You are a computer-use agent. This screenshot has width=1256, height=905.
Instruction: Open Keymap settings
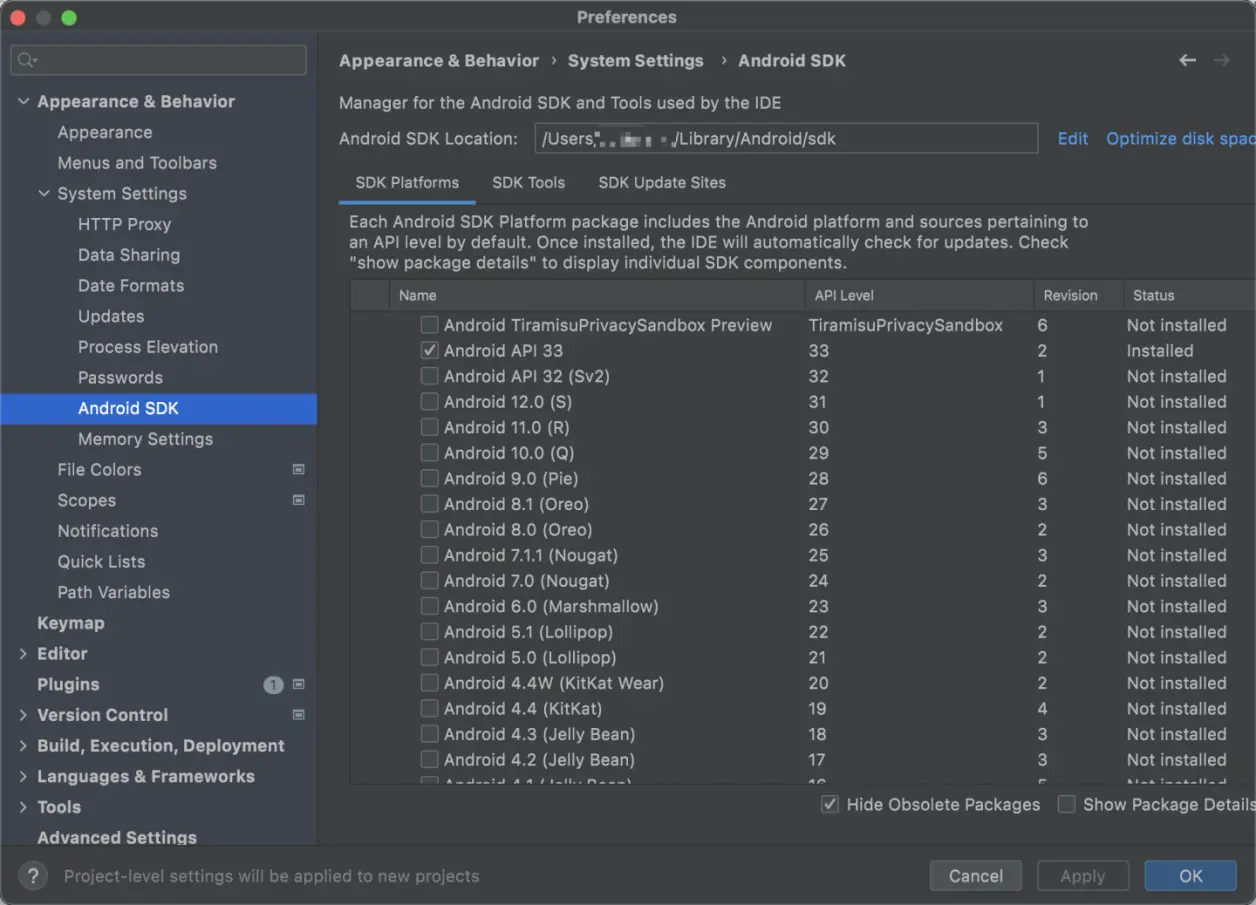click(x=70, y=623)
